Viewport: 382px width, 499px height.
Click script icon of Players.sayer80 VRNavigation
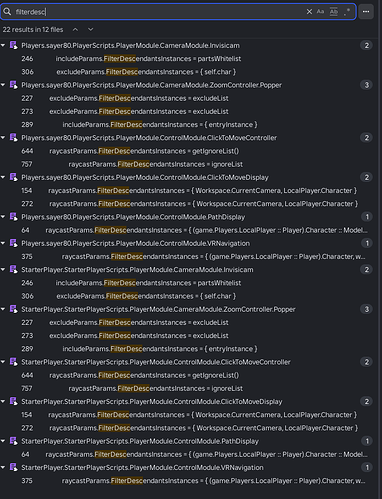tap(14, 243)
